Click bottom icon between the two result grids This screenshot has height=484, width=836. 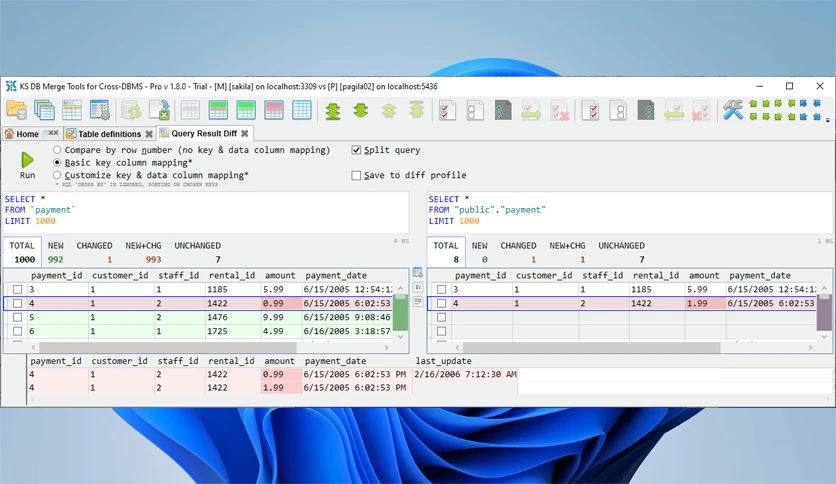coord(418,302)
